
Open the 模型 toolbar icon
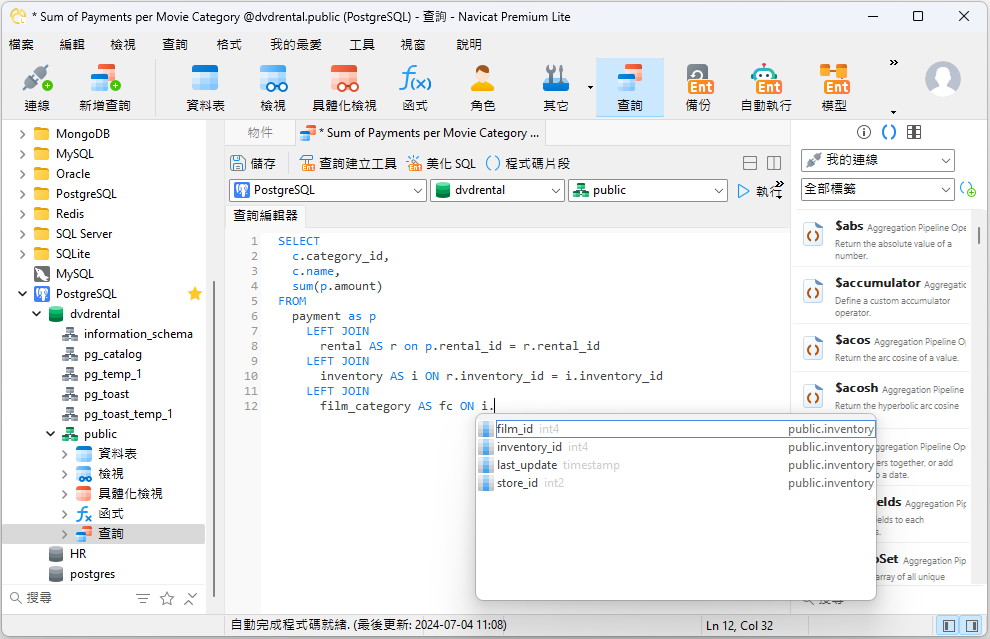tap(834, 86)
